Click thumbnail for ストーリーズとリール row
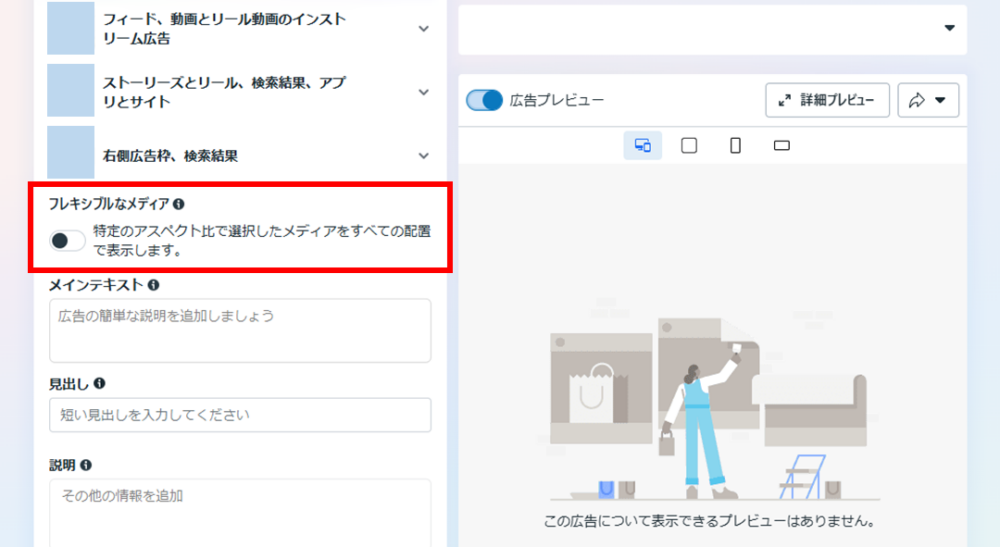This screenshot has width=1000, height=547. click(71, 90)
